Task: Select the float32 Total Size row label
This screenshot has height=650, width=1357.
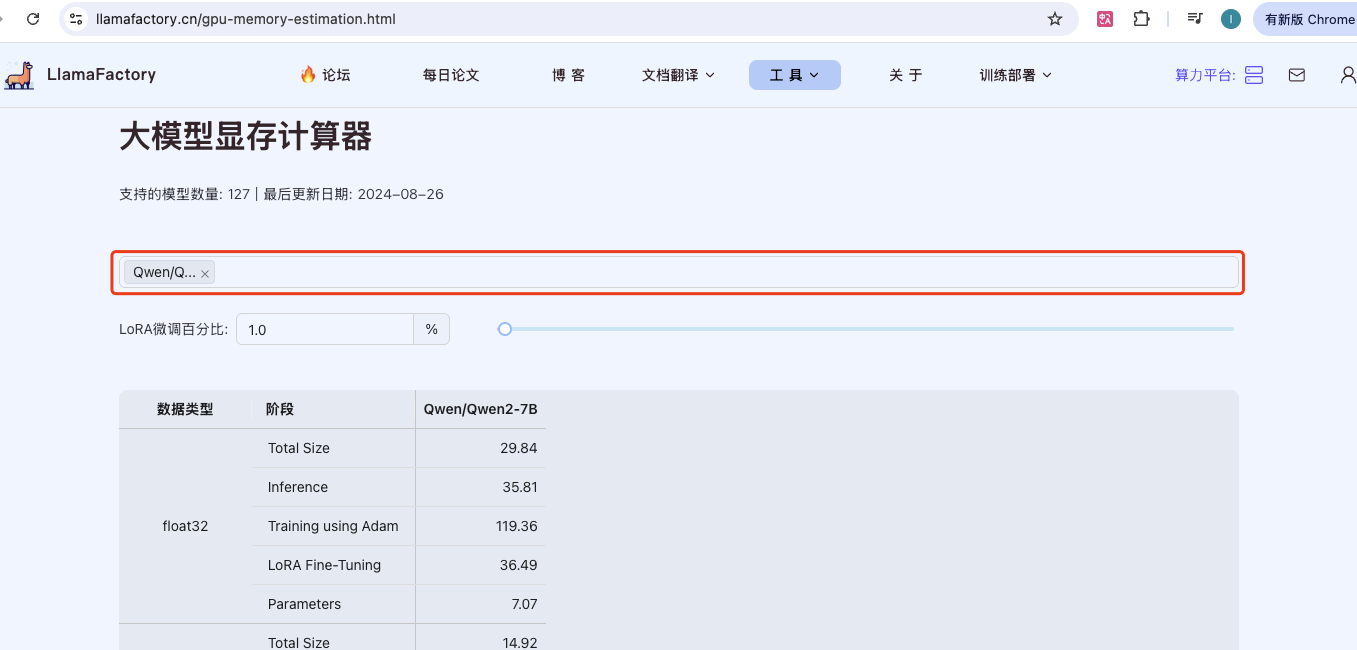Action: 299,448
